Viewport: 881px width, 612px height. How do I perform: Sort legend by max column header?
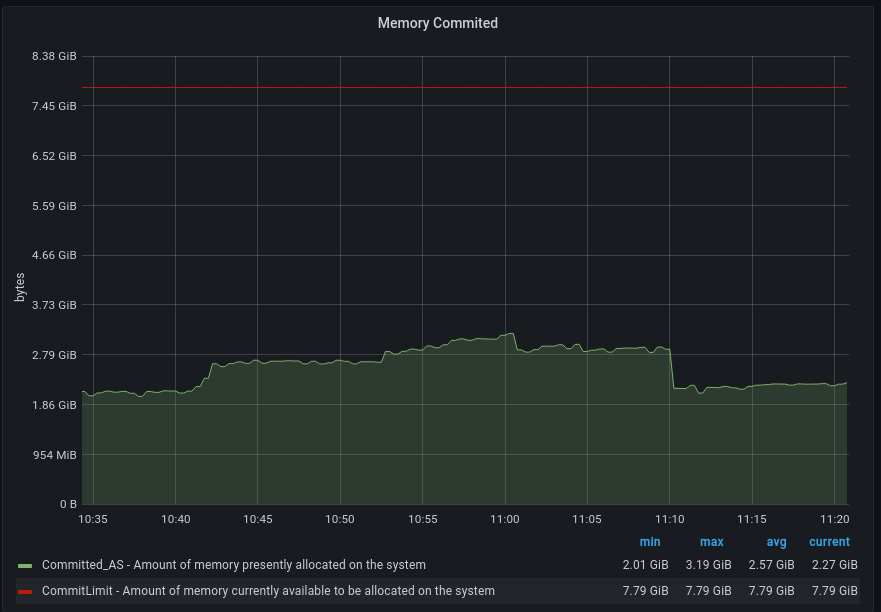click(x=711, y=542)
